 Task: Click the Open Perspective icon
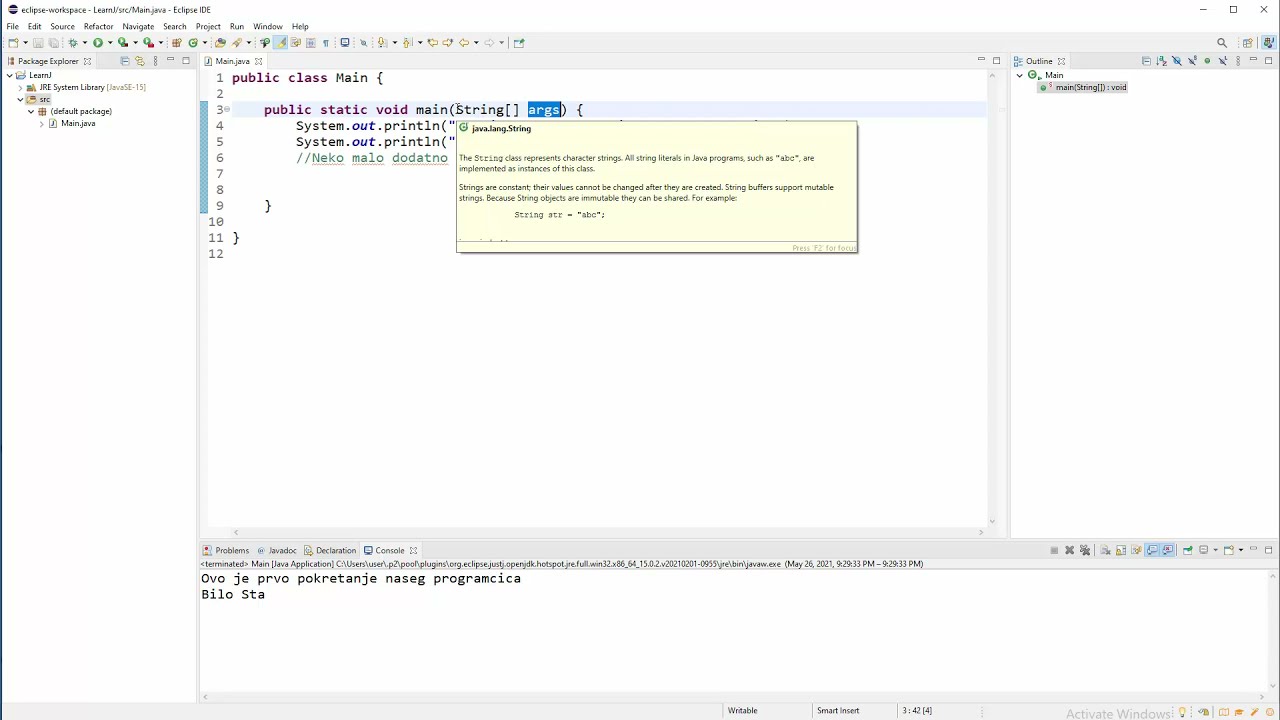coord(1247,42)
